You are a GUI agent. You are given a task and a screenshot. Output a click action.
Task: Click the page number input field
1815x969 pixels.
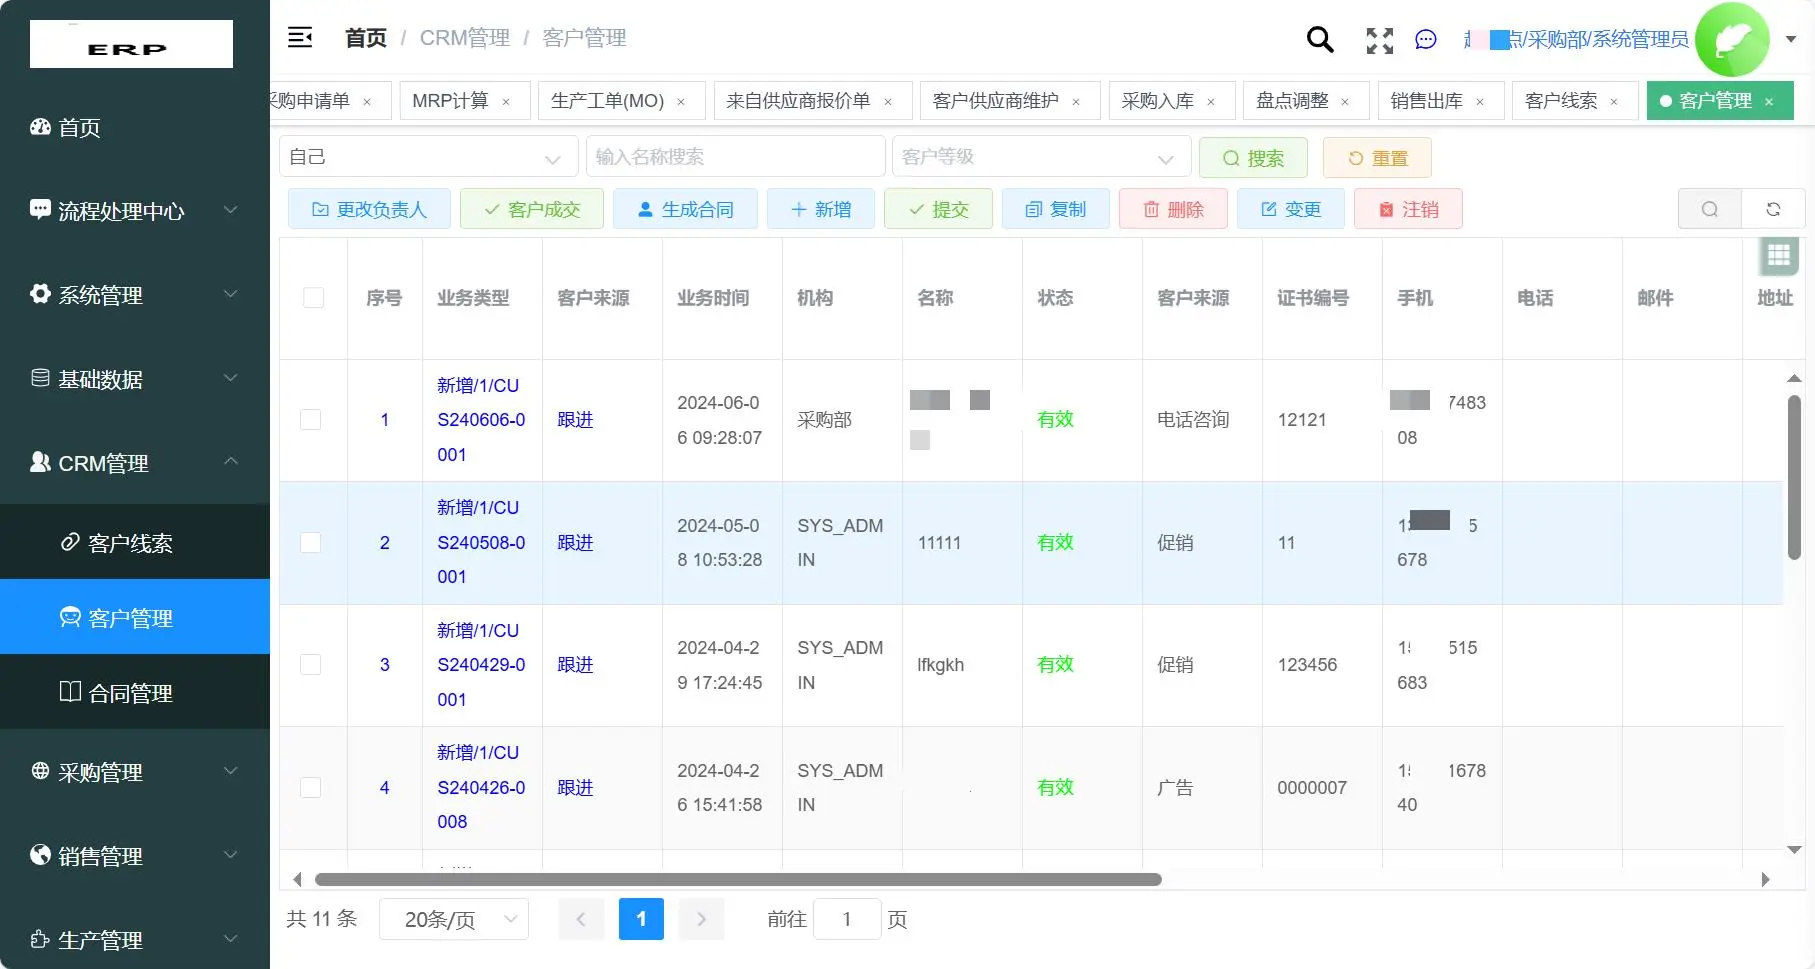pyautogui.click(x=847, y=918)
